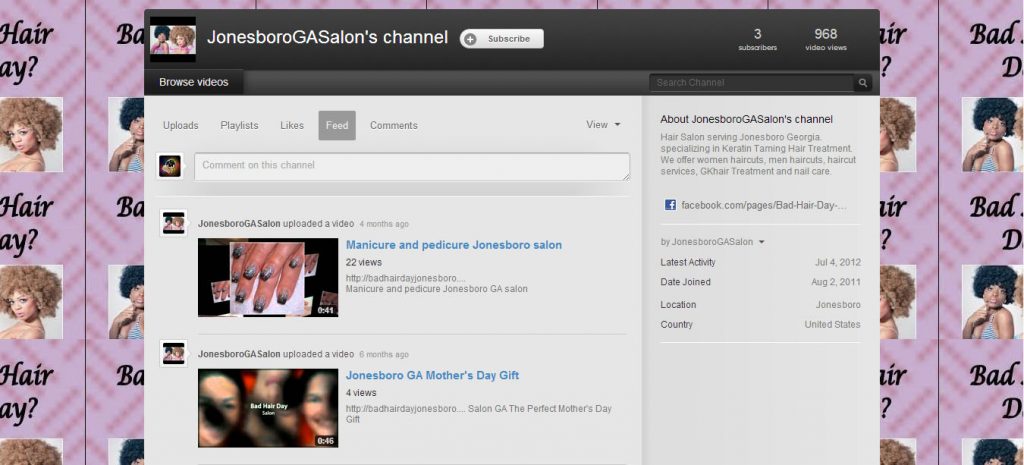Click the channel avatar in the header

172,39
